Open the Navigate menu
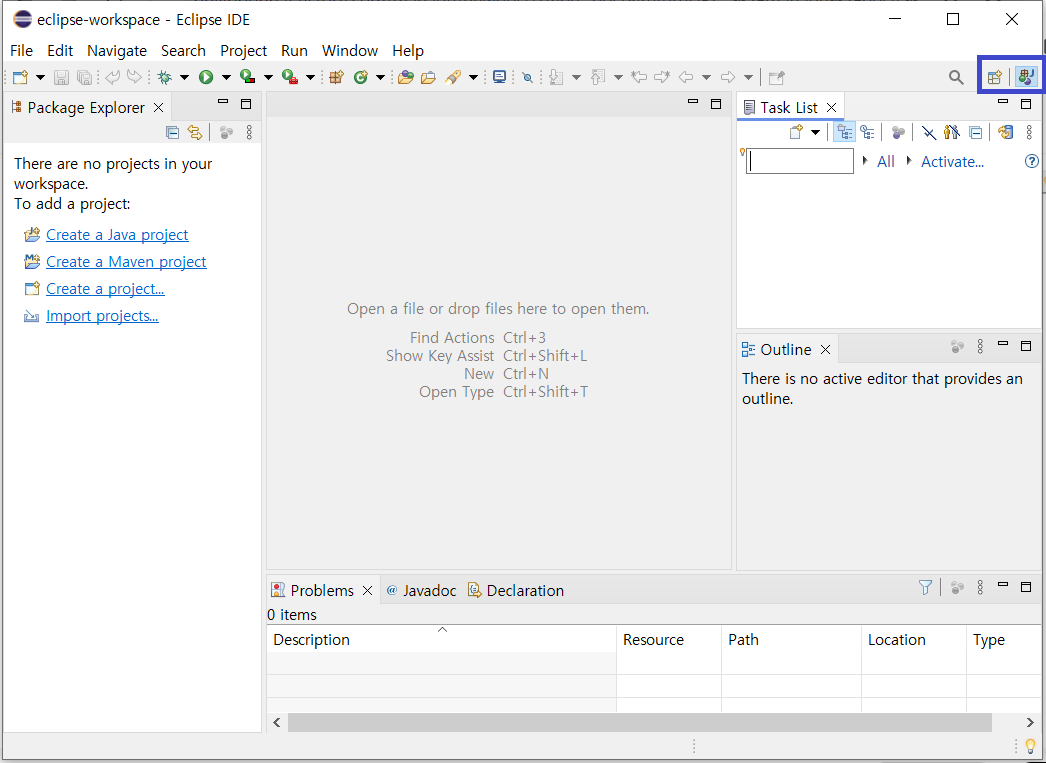The height and width of the screenshot is (763, 1046). 117,51
